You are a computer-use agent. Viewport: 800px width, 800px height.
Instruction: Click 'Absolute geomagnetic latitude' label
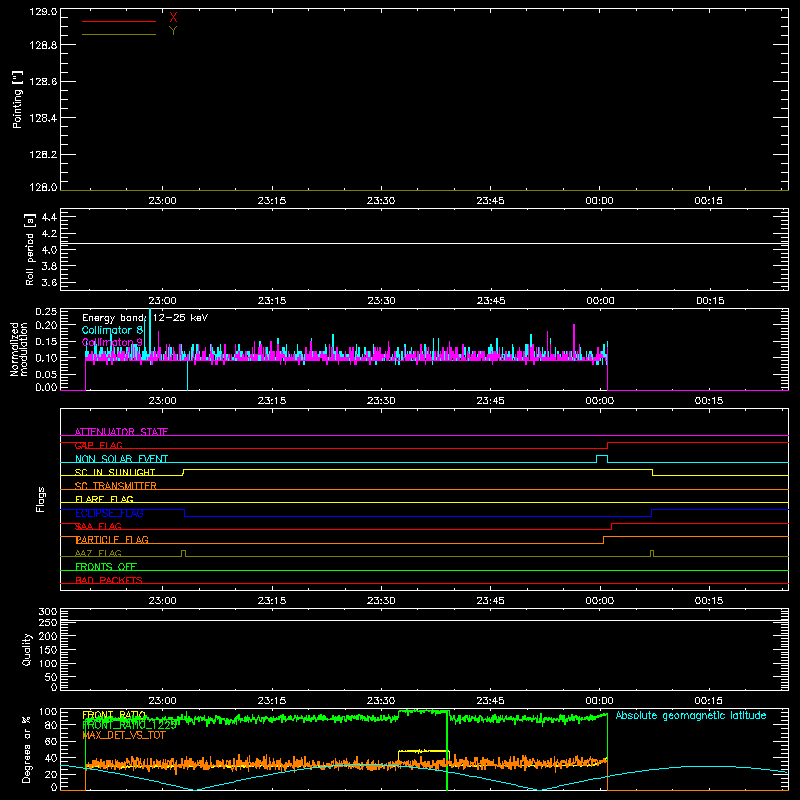(691, 716)
